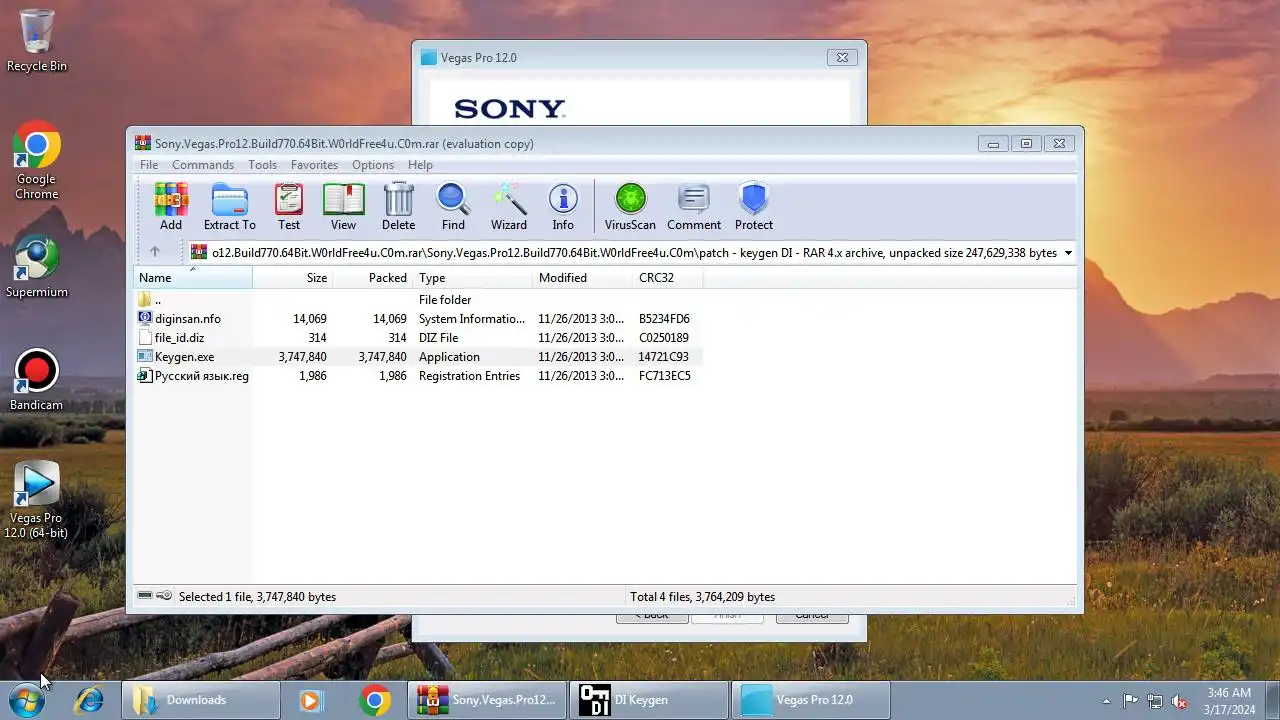Open the Favorites menu
1280x720 pixels.
click(314, 165)
